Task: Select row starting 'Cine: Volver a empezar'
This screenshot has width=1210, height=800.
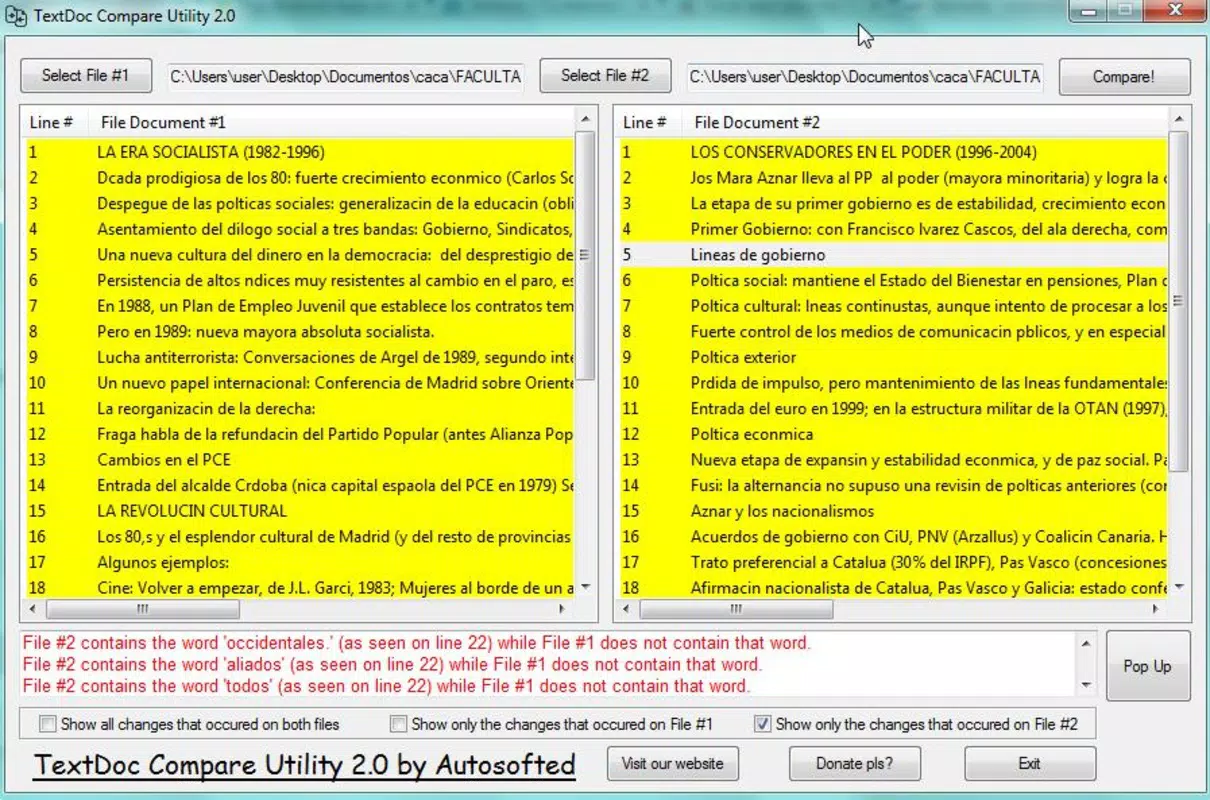Action: (299, 587)
